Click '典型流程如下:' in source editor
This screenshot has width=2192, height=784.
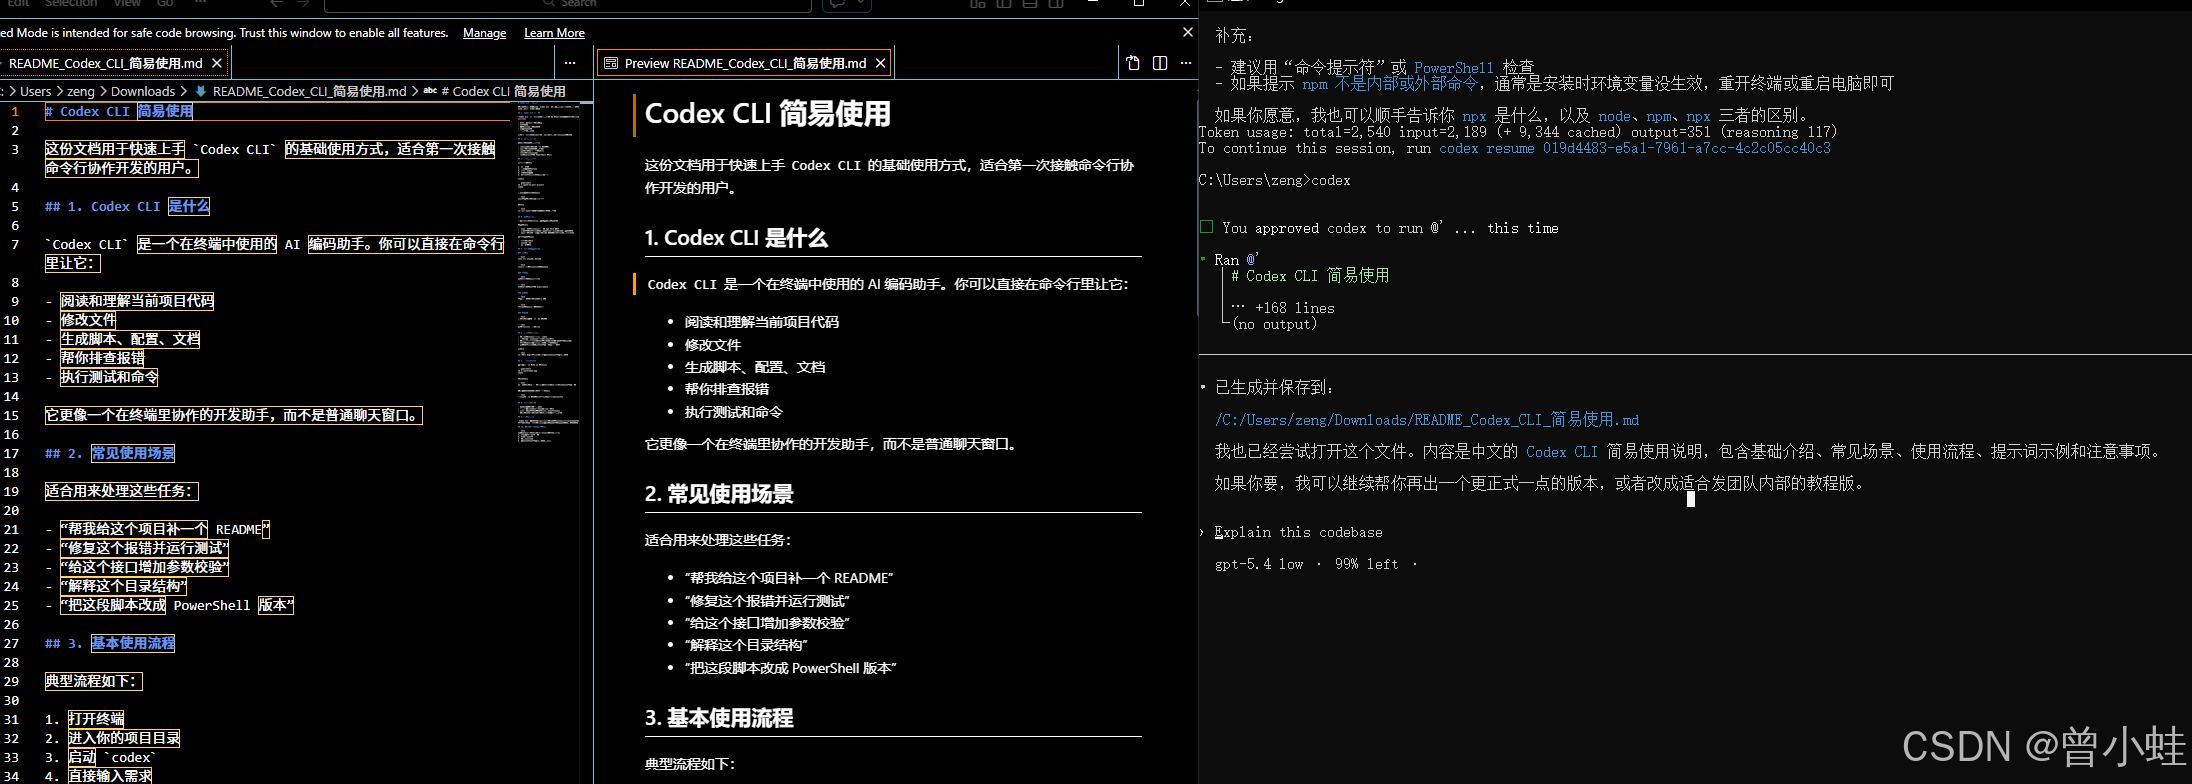[x=93, y=681]
